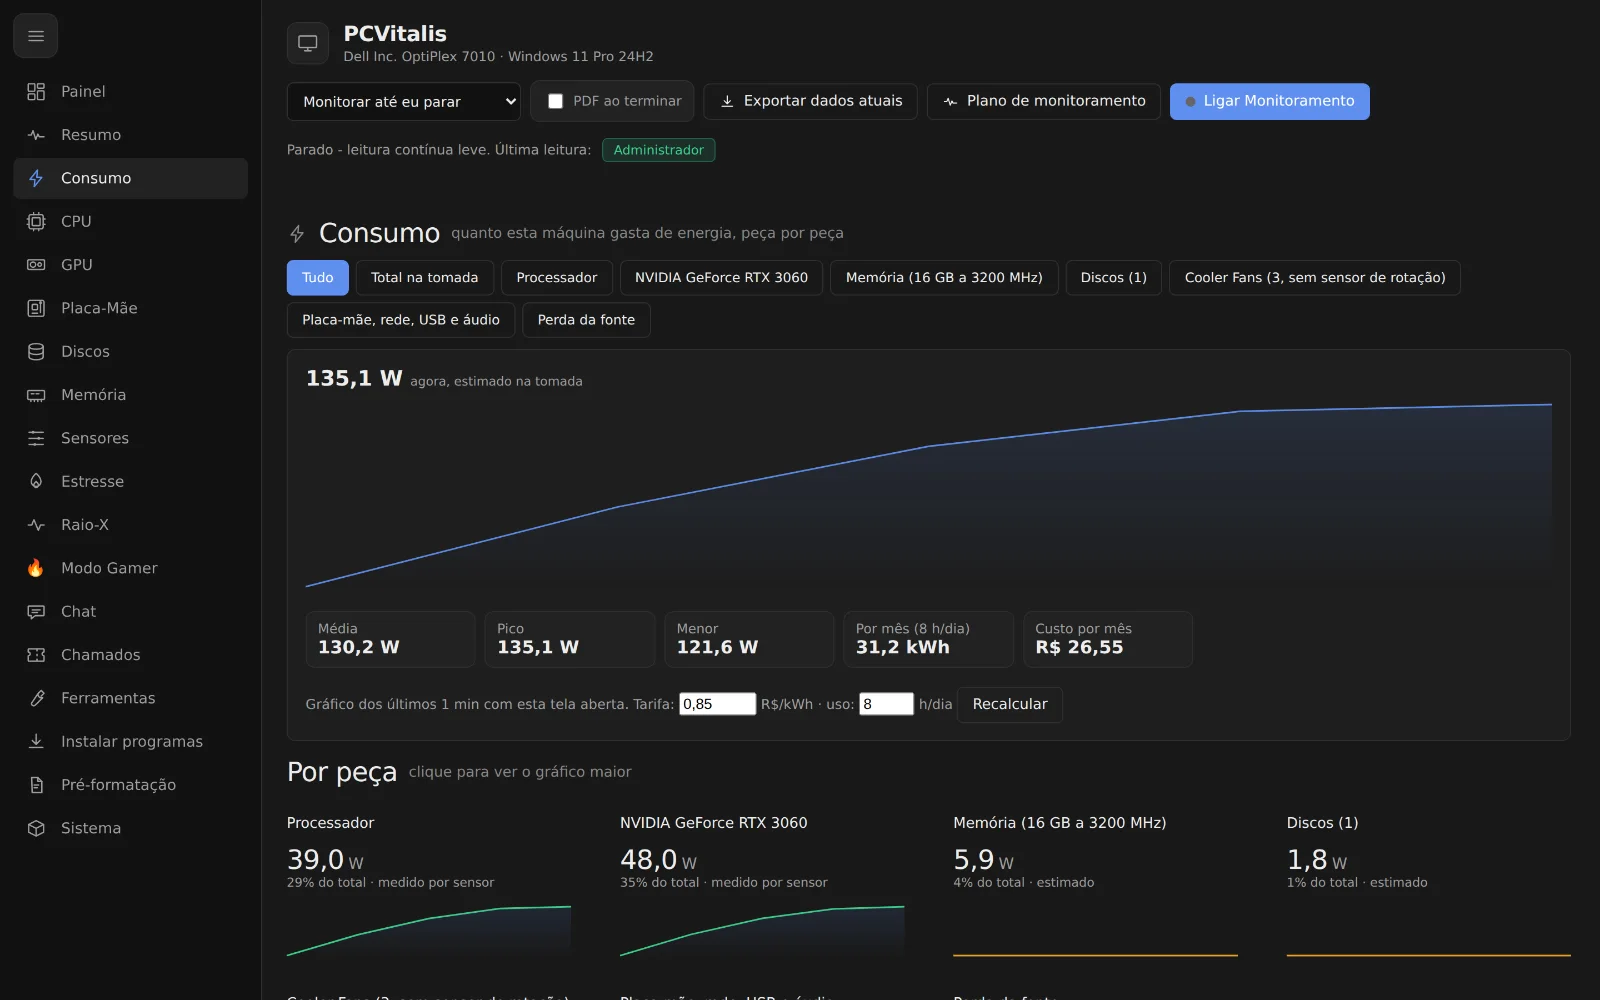Image resolution: width=1600 pixels, height=1000 pixels.
Task: Click the Plano de monitoramento pulse icon
Action: click(950, 101)
